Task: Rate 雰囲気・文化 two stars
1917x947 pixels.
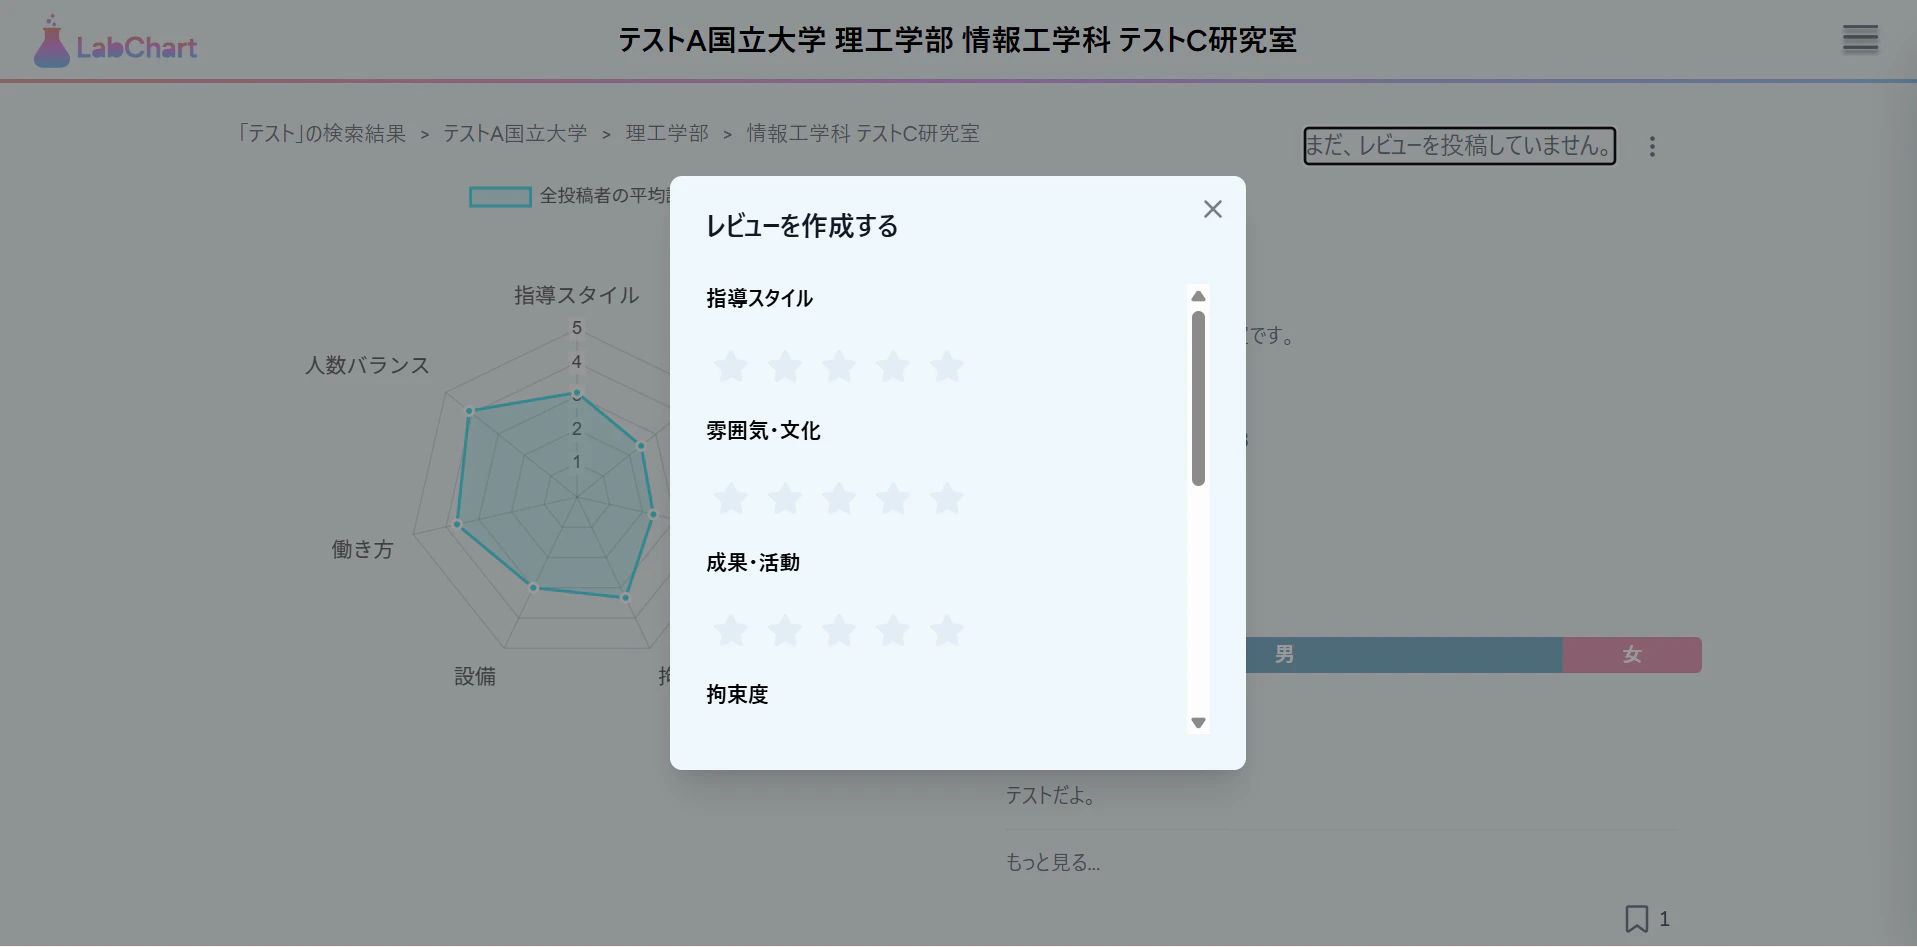Action: click(x=785, y=498)
